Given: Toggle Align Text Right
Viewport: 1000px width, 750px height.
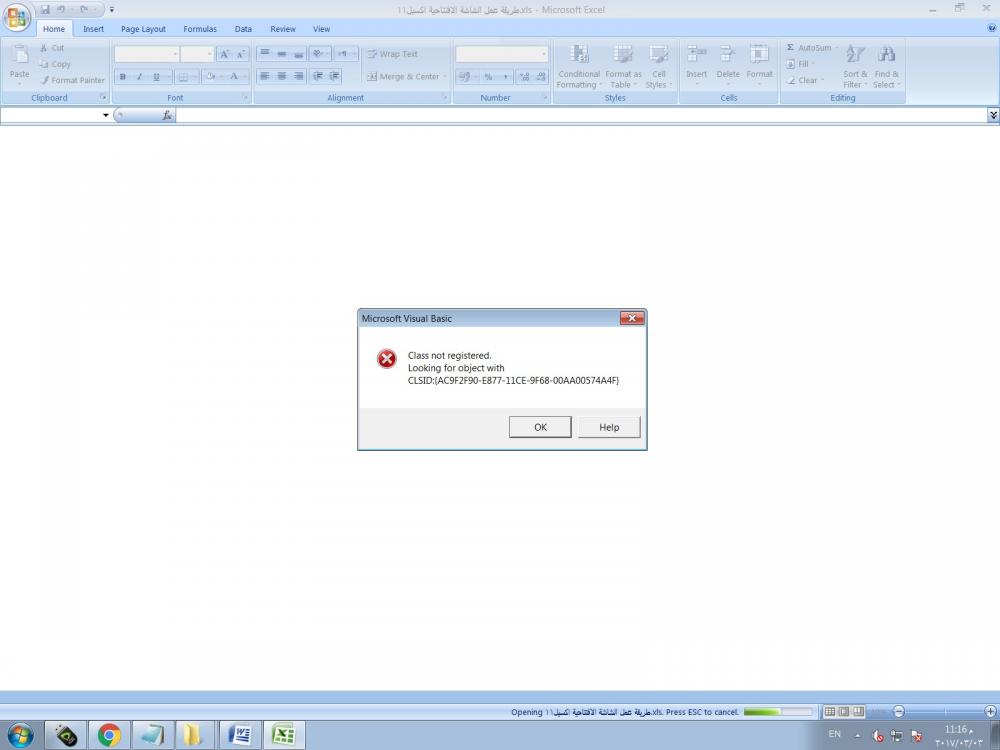Looking at the screenshot, I should click(x=298, y=77).
